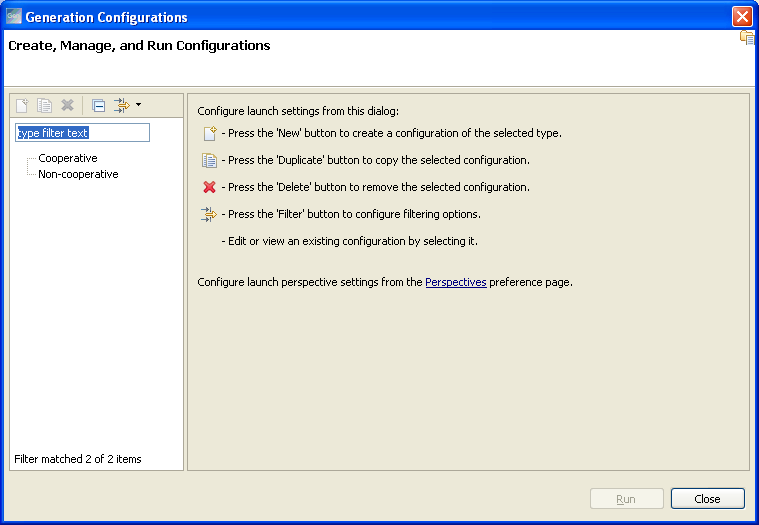Click the New icon in the instructions
The image size is (759, 525).
pos(210,133)
